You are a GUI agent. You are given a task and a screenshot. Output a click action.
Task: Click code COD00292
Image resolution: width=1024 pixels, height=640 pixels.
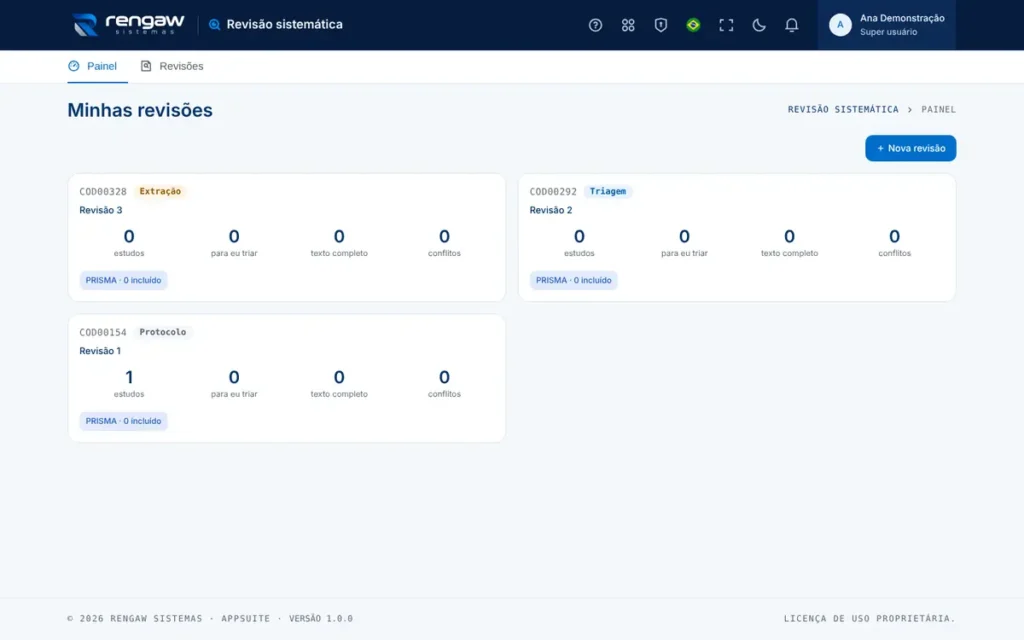click(552, 191)
